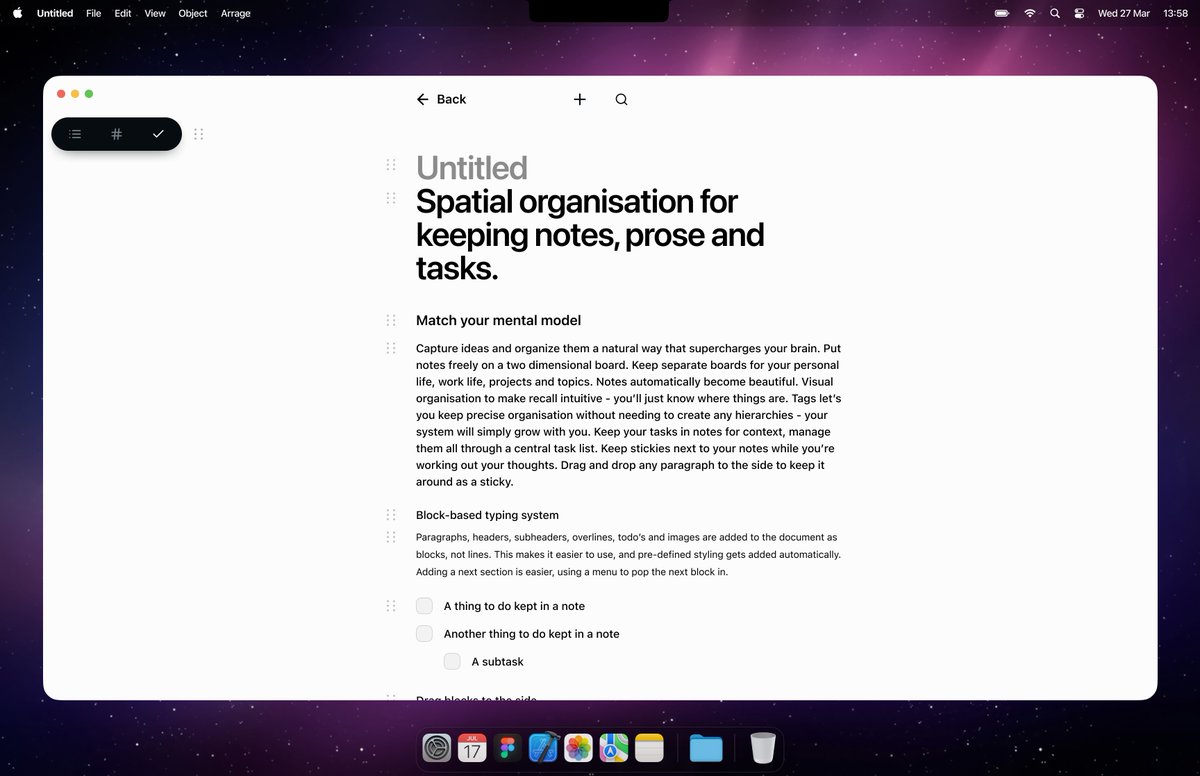
Task: Click the drag handle next to A thing to do
Action: [391, 606]
